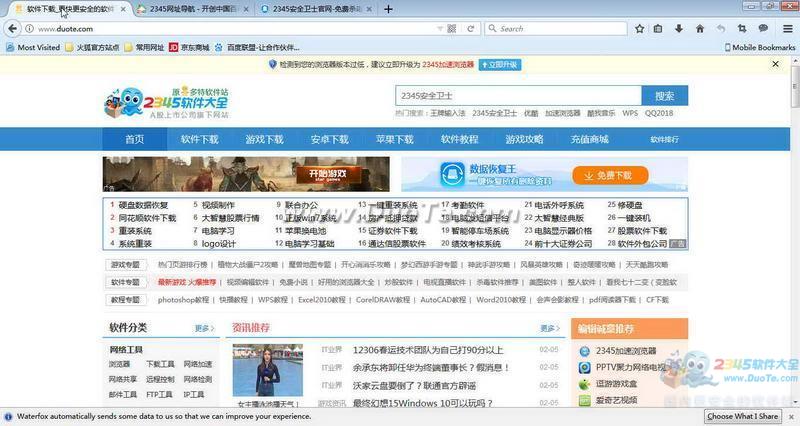Open the downloads arrow icon
800x426 pixels.
[679, 29]
